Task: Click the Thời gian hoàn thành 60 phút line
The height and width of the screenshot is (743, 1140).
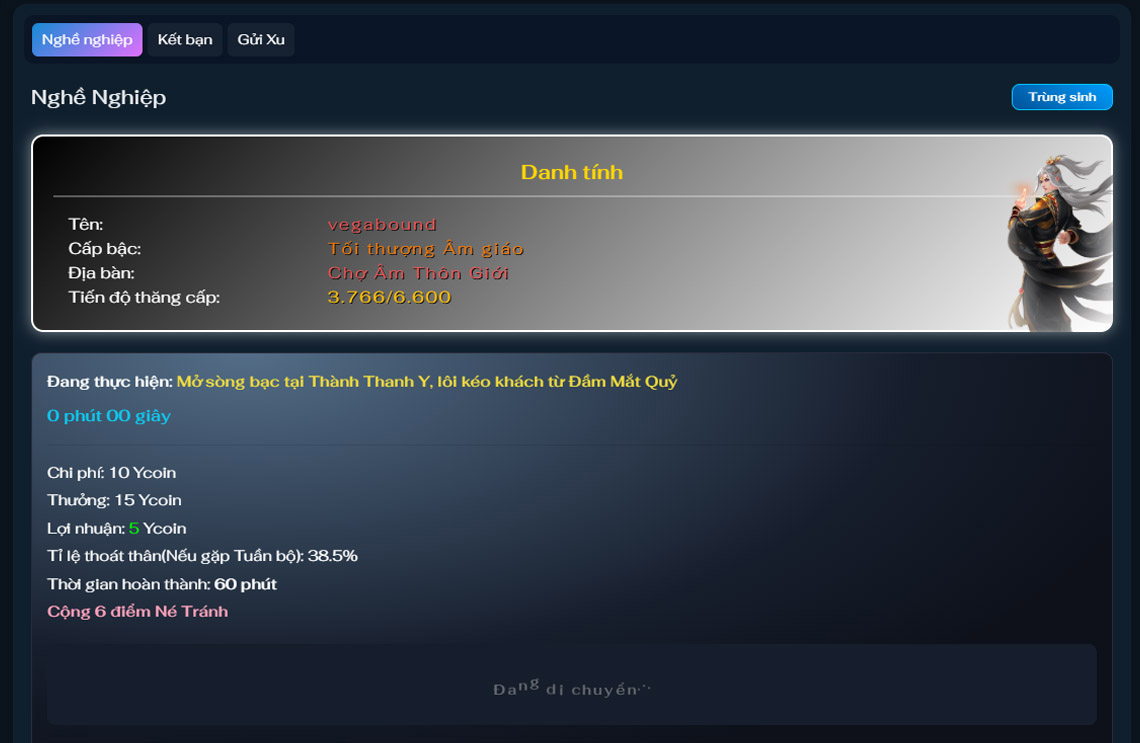Action: pos(162,584)
